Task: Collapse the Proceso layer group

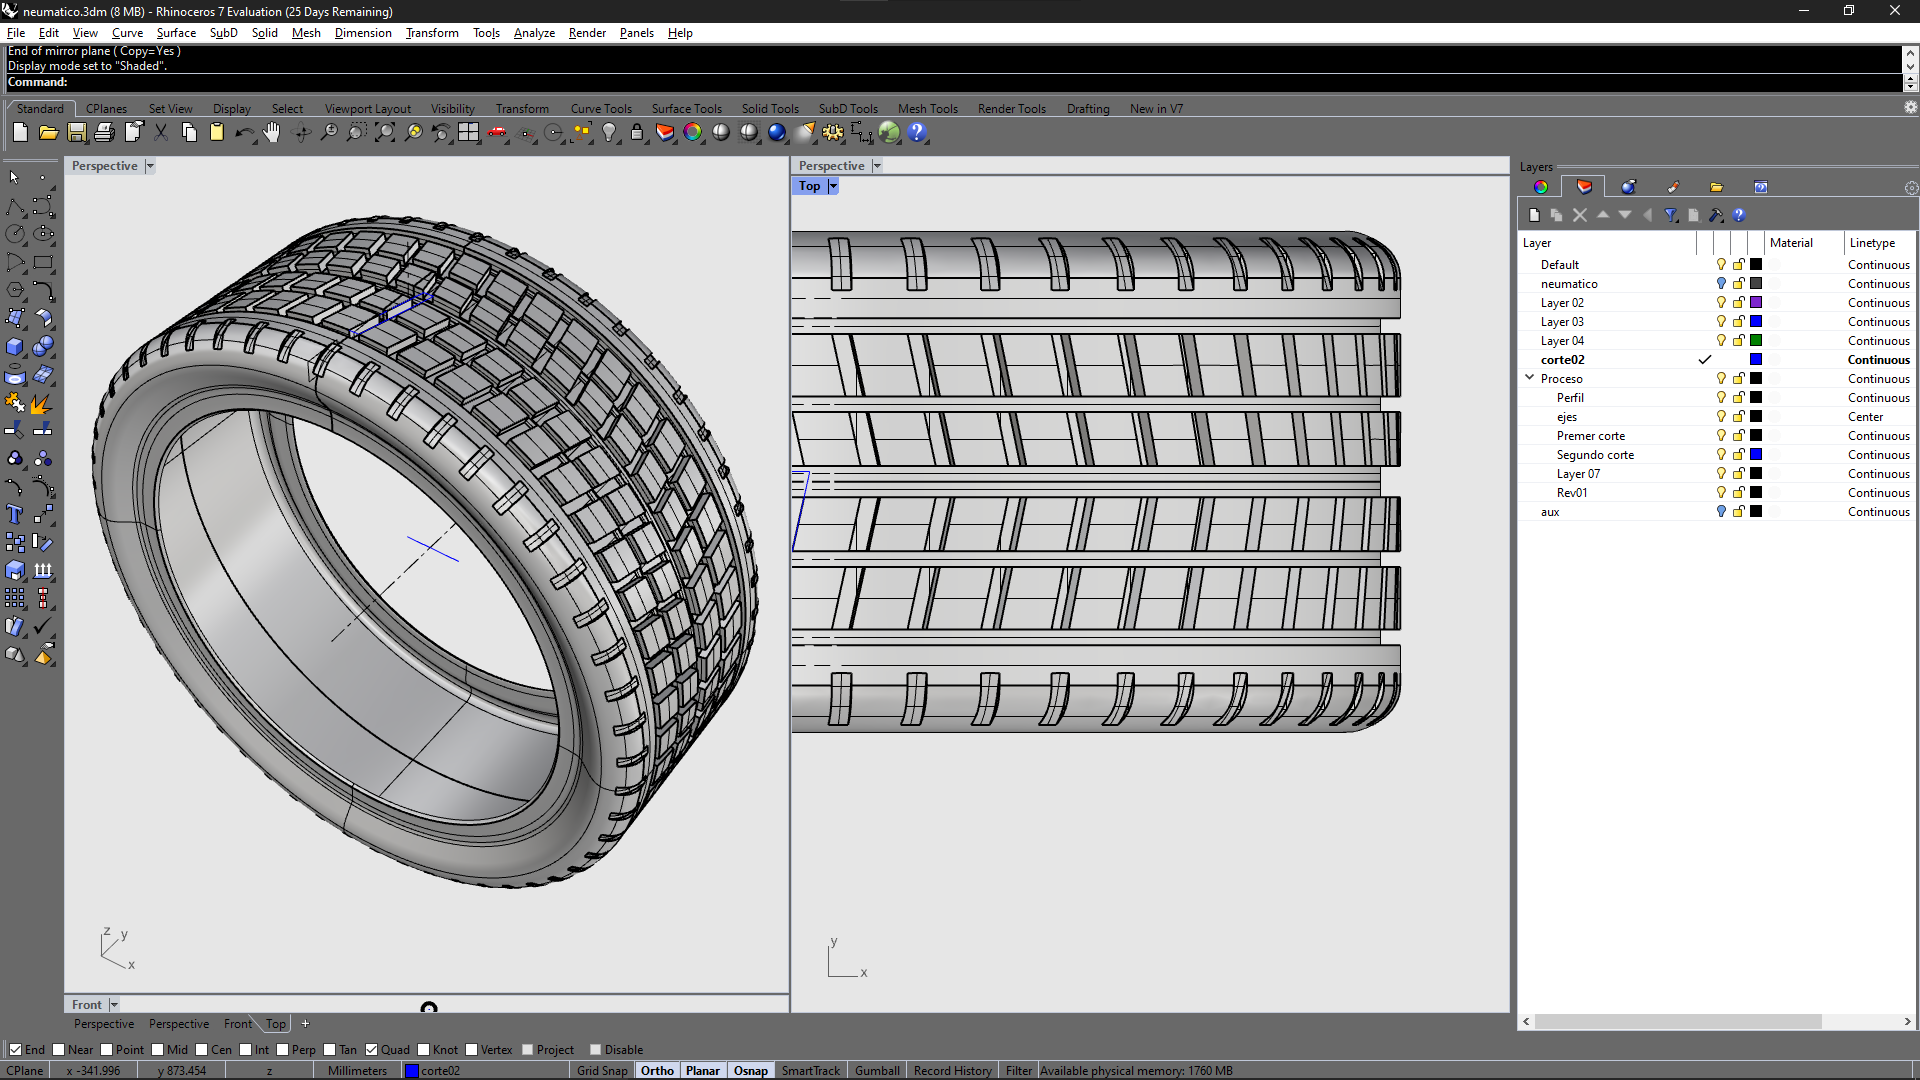Action: pyautogui.click(x=1529, y=378)
